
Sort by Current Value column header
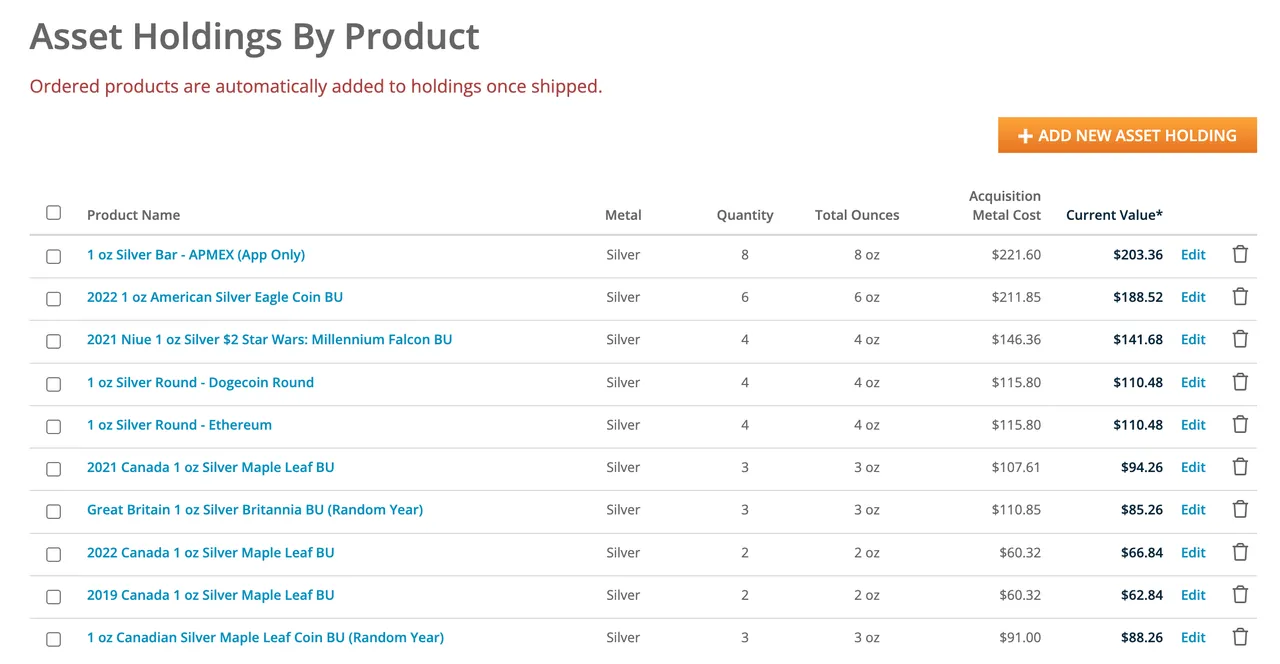coord(1114,215)
